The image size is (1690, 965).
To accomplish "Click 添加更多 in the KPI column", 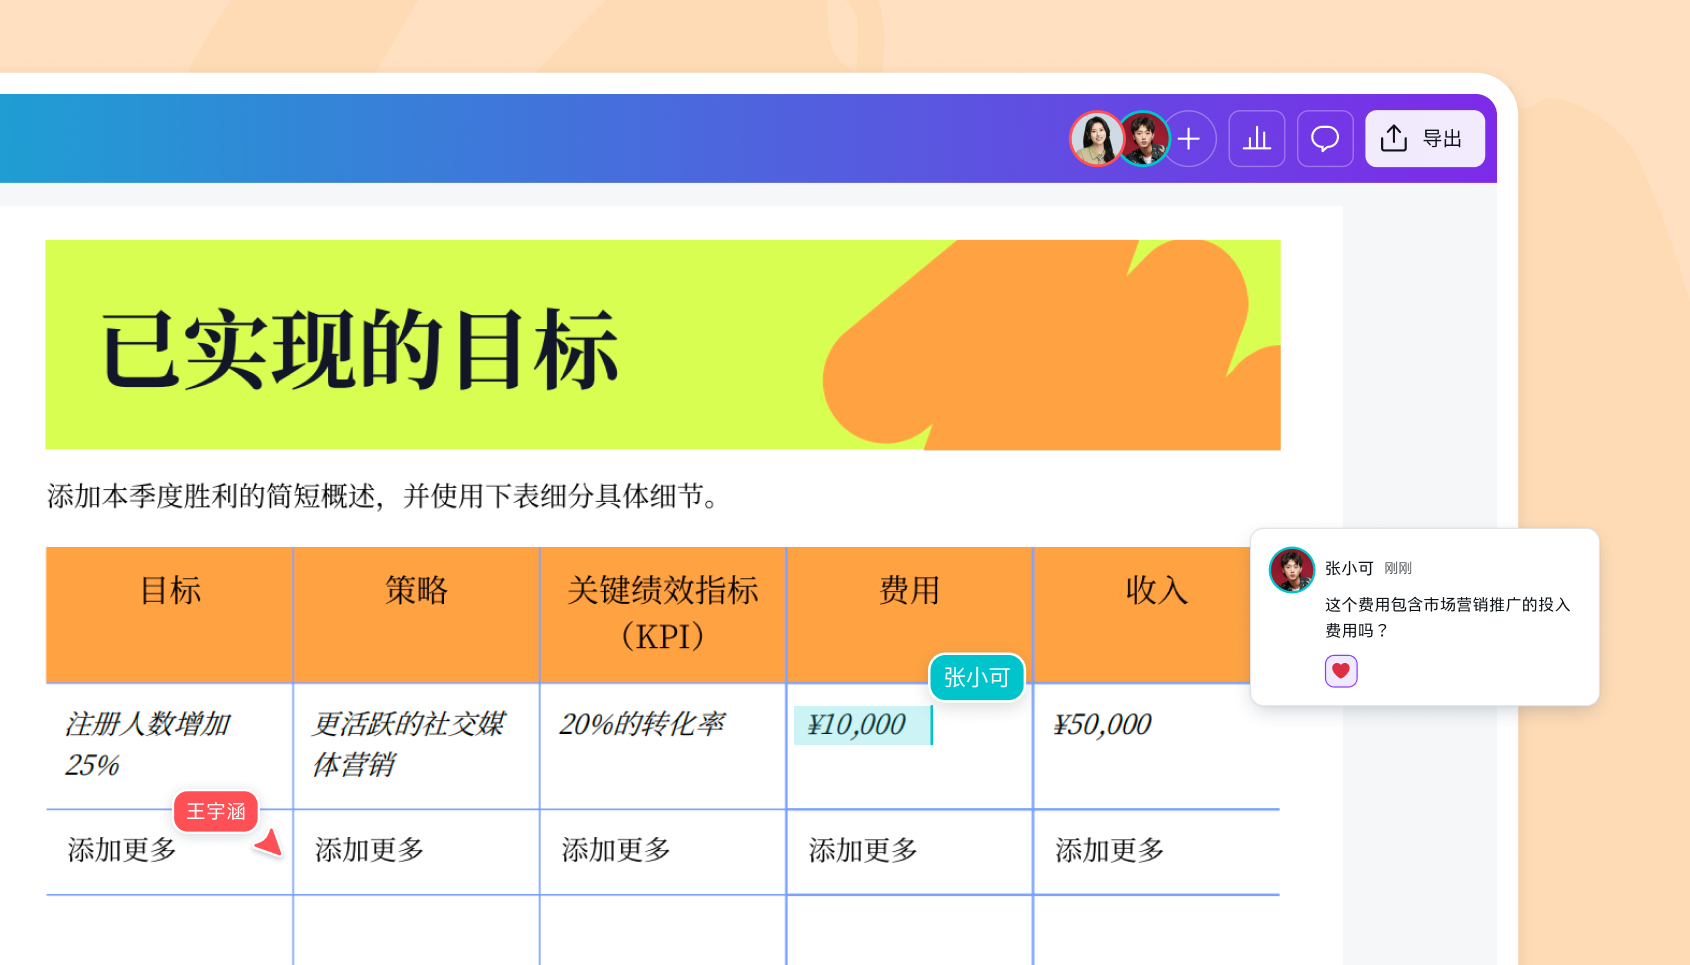I will tap(616, 850).
